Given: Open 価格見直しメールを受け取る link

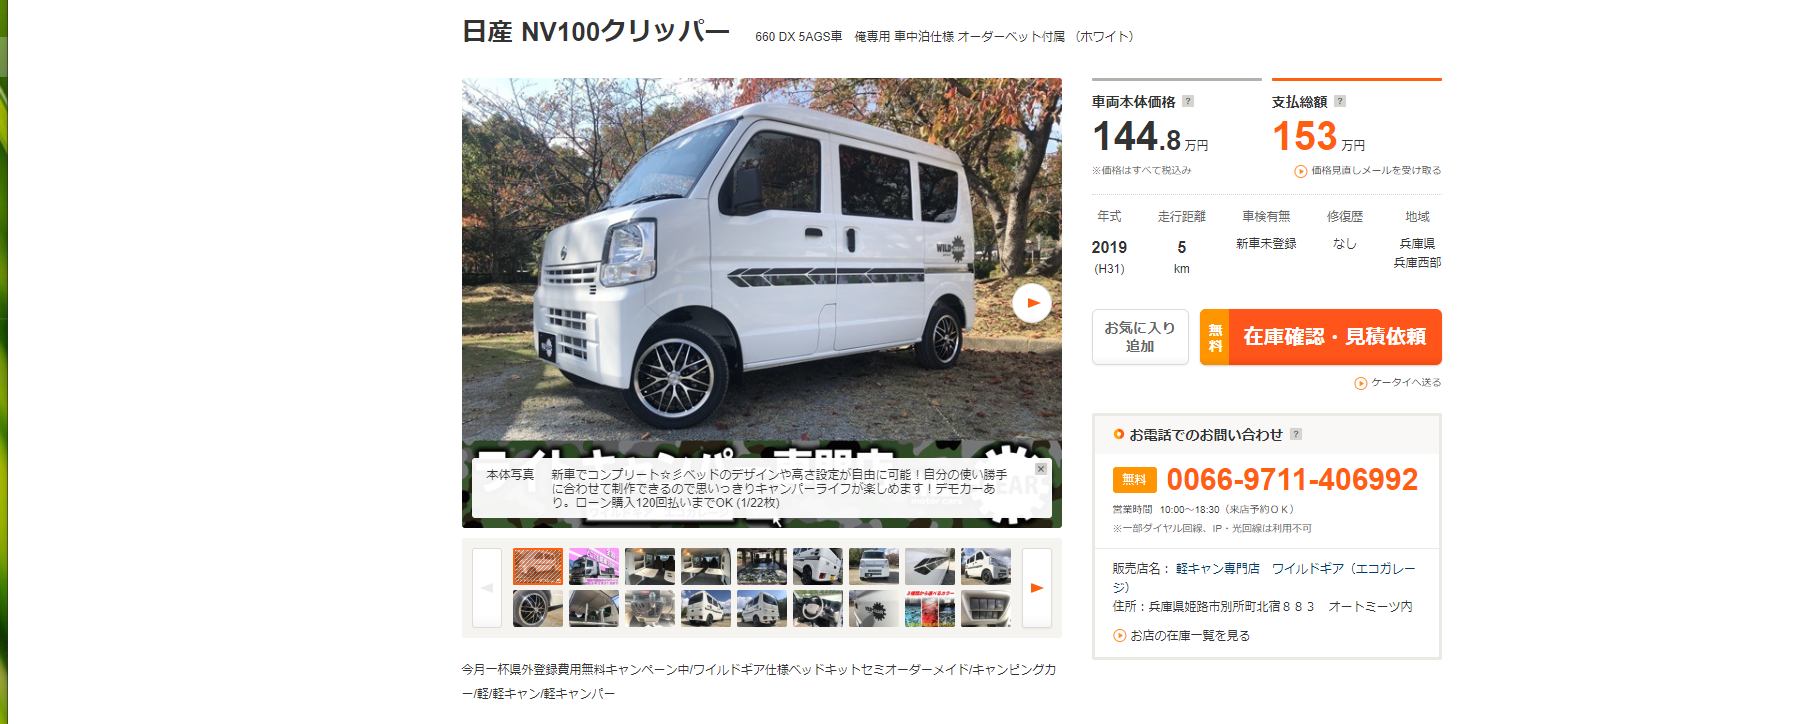Looking at the screenshot, I should coord(1368,171).
